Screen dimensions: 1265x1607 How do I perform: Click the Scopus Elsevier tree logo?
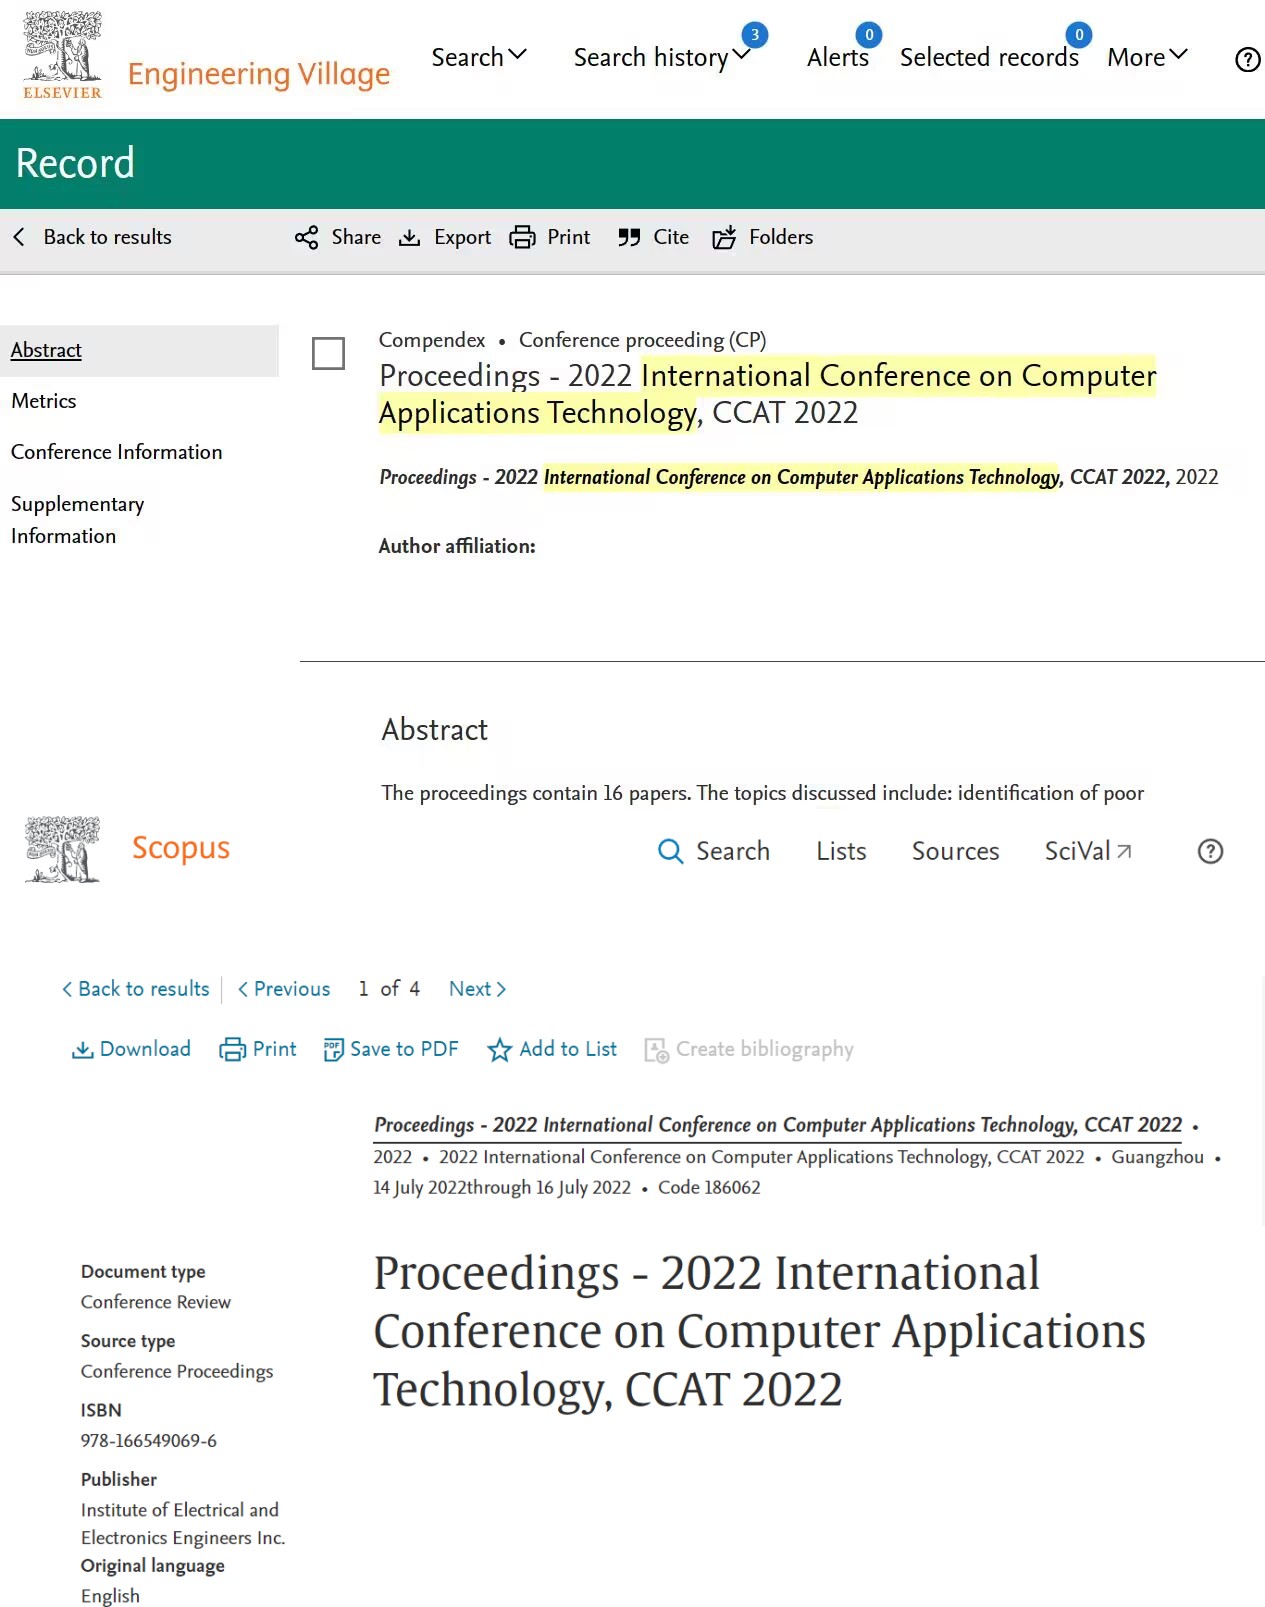[62, 849]
